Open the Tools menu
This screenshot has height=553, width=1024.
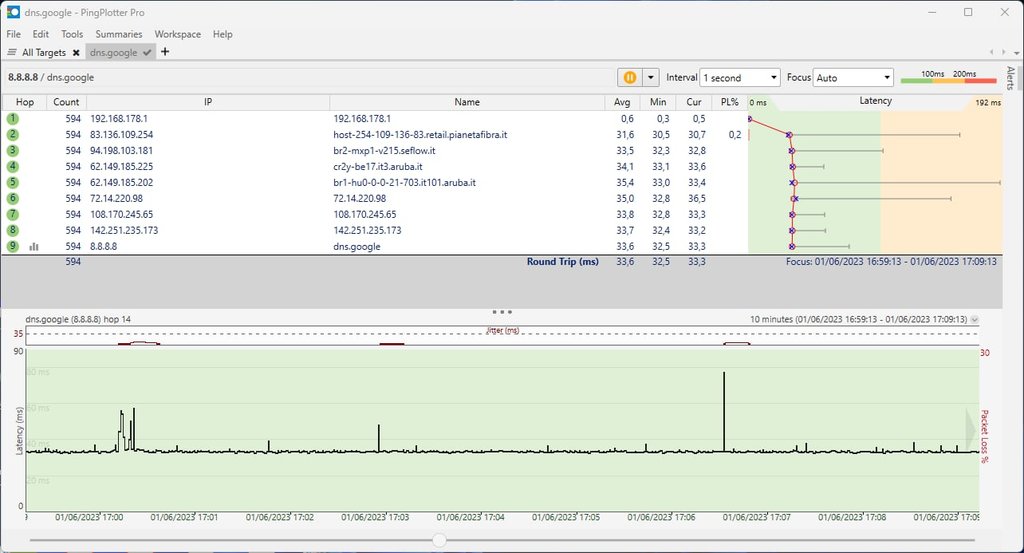tap(72, 34)
